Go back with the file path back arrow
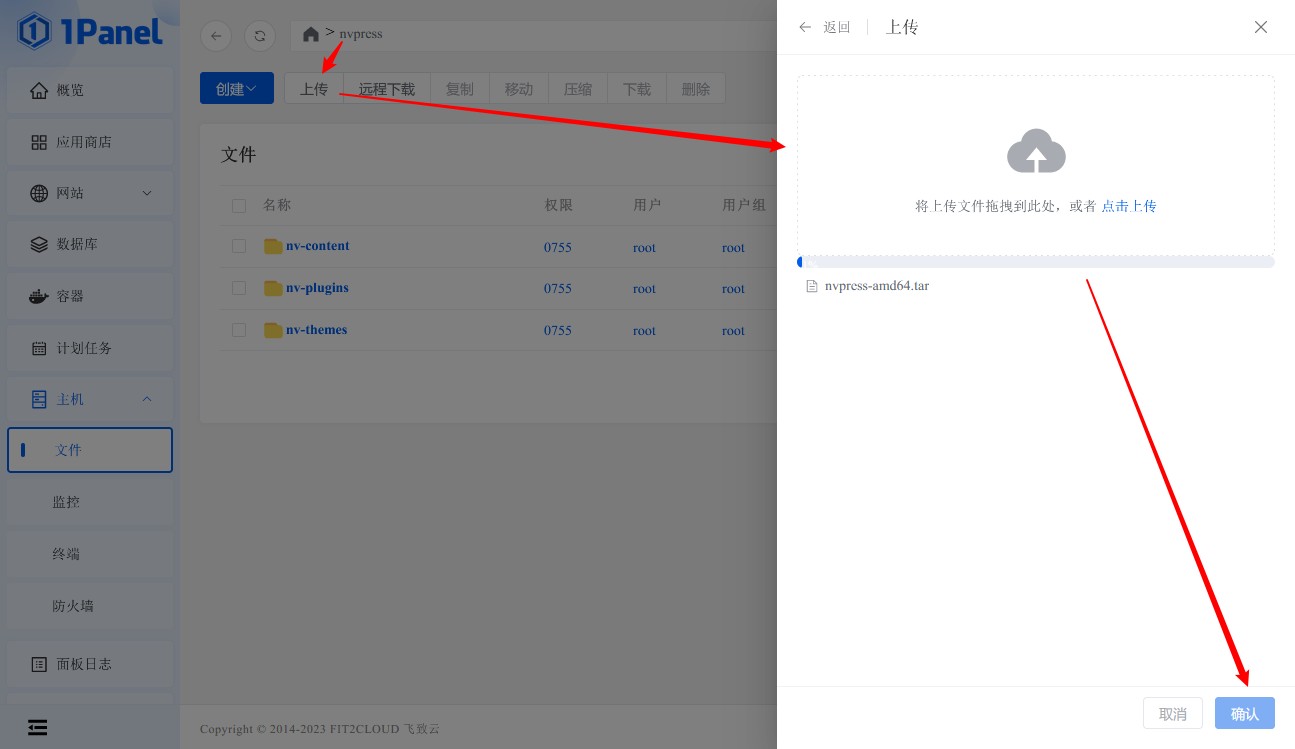1295x749 pixels. (x=216, y=35)
